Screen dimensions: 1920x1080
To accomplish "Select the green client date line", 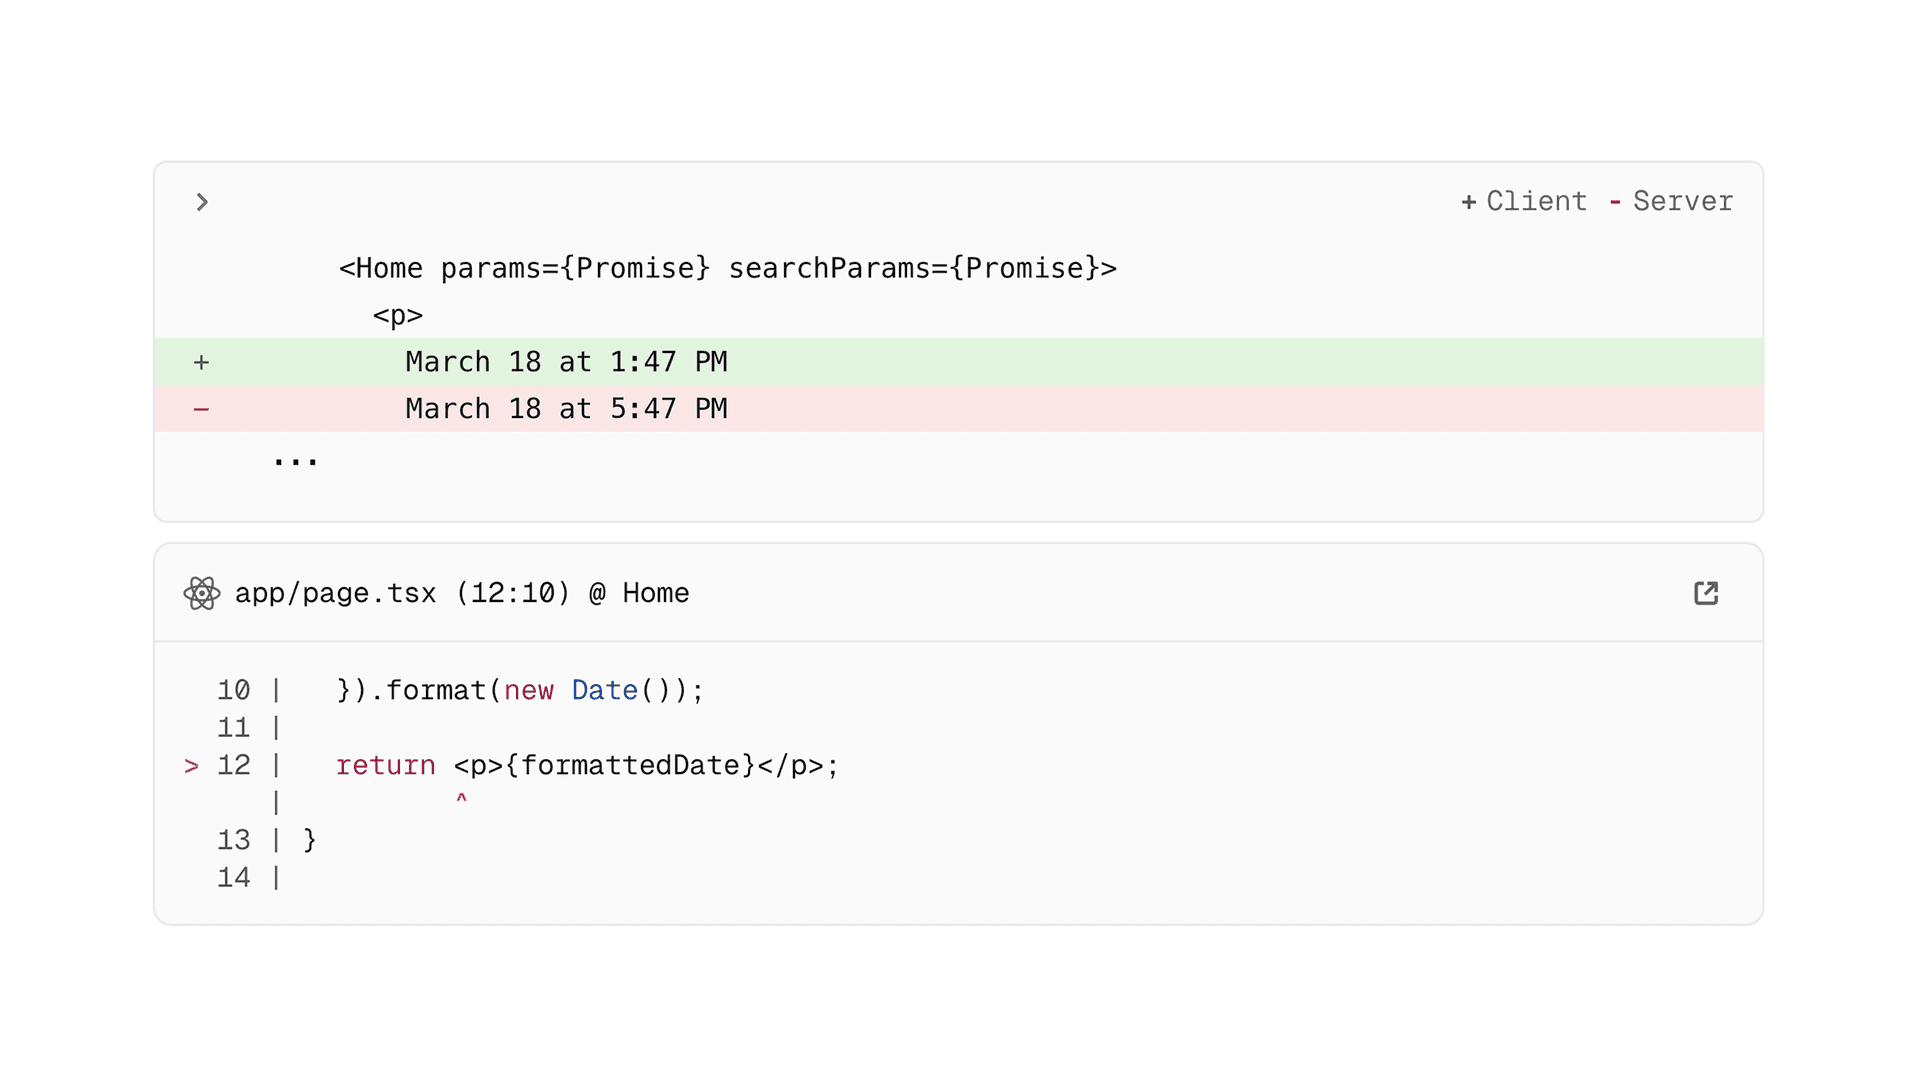I will [566, 362].
